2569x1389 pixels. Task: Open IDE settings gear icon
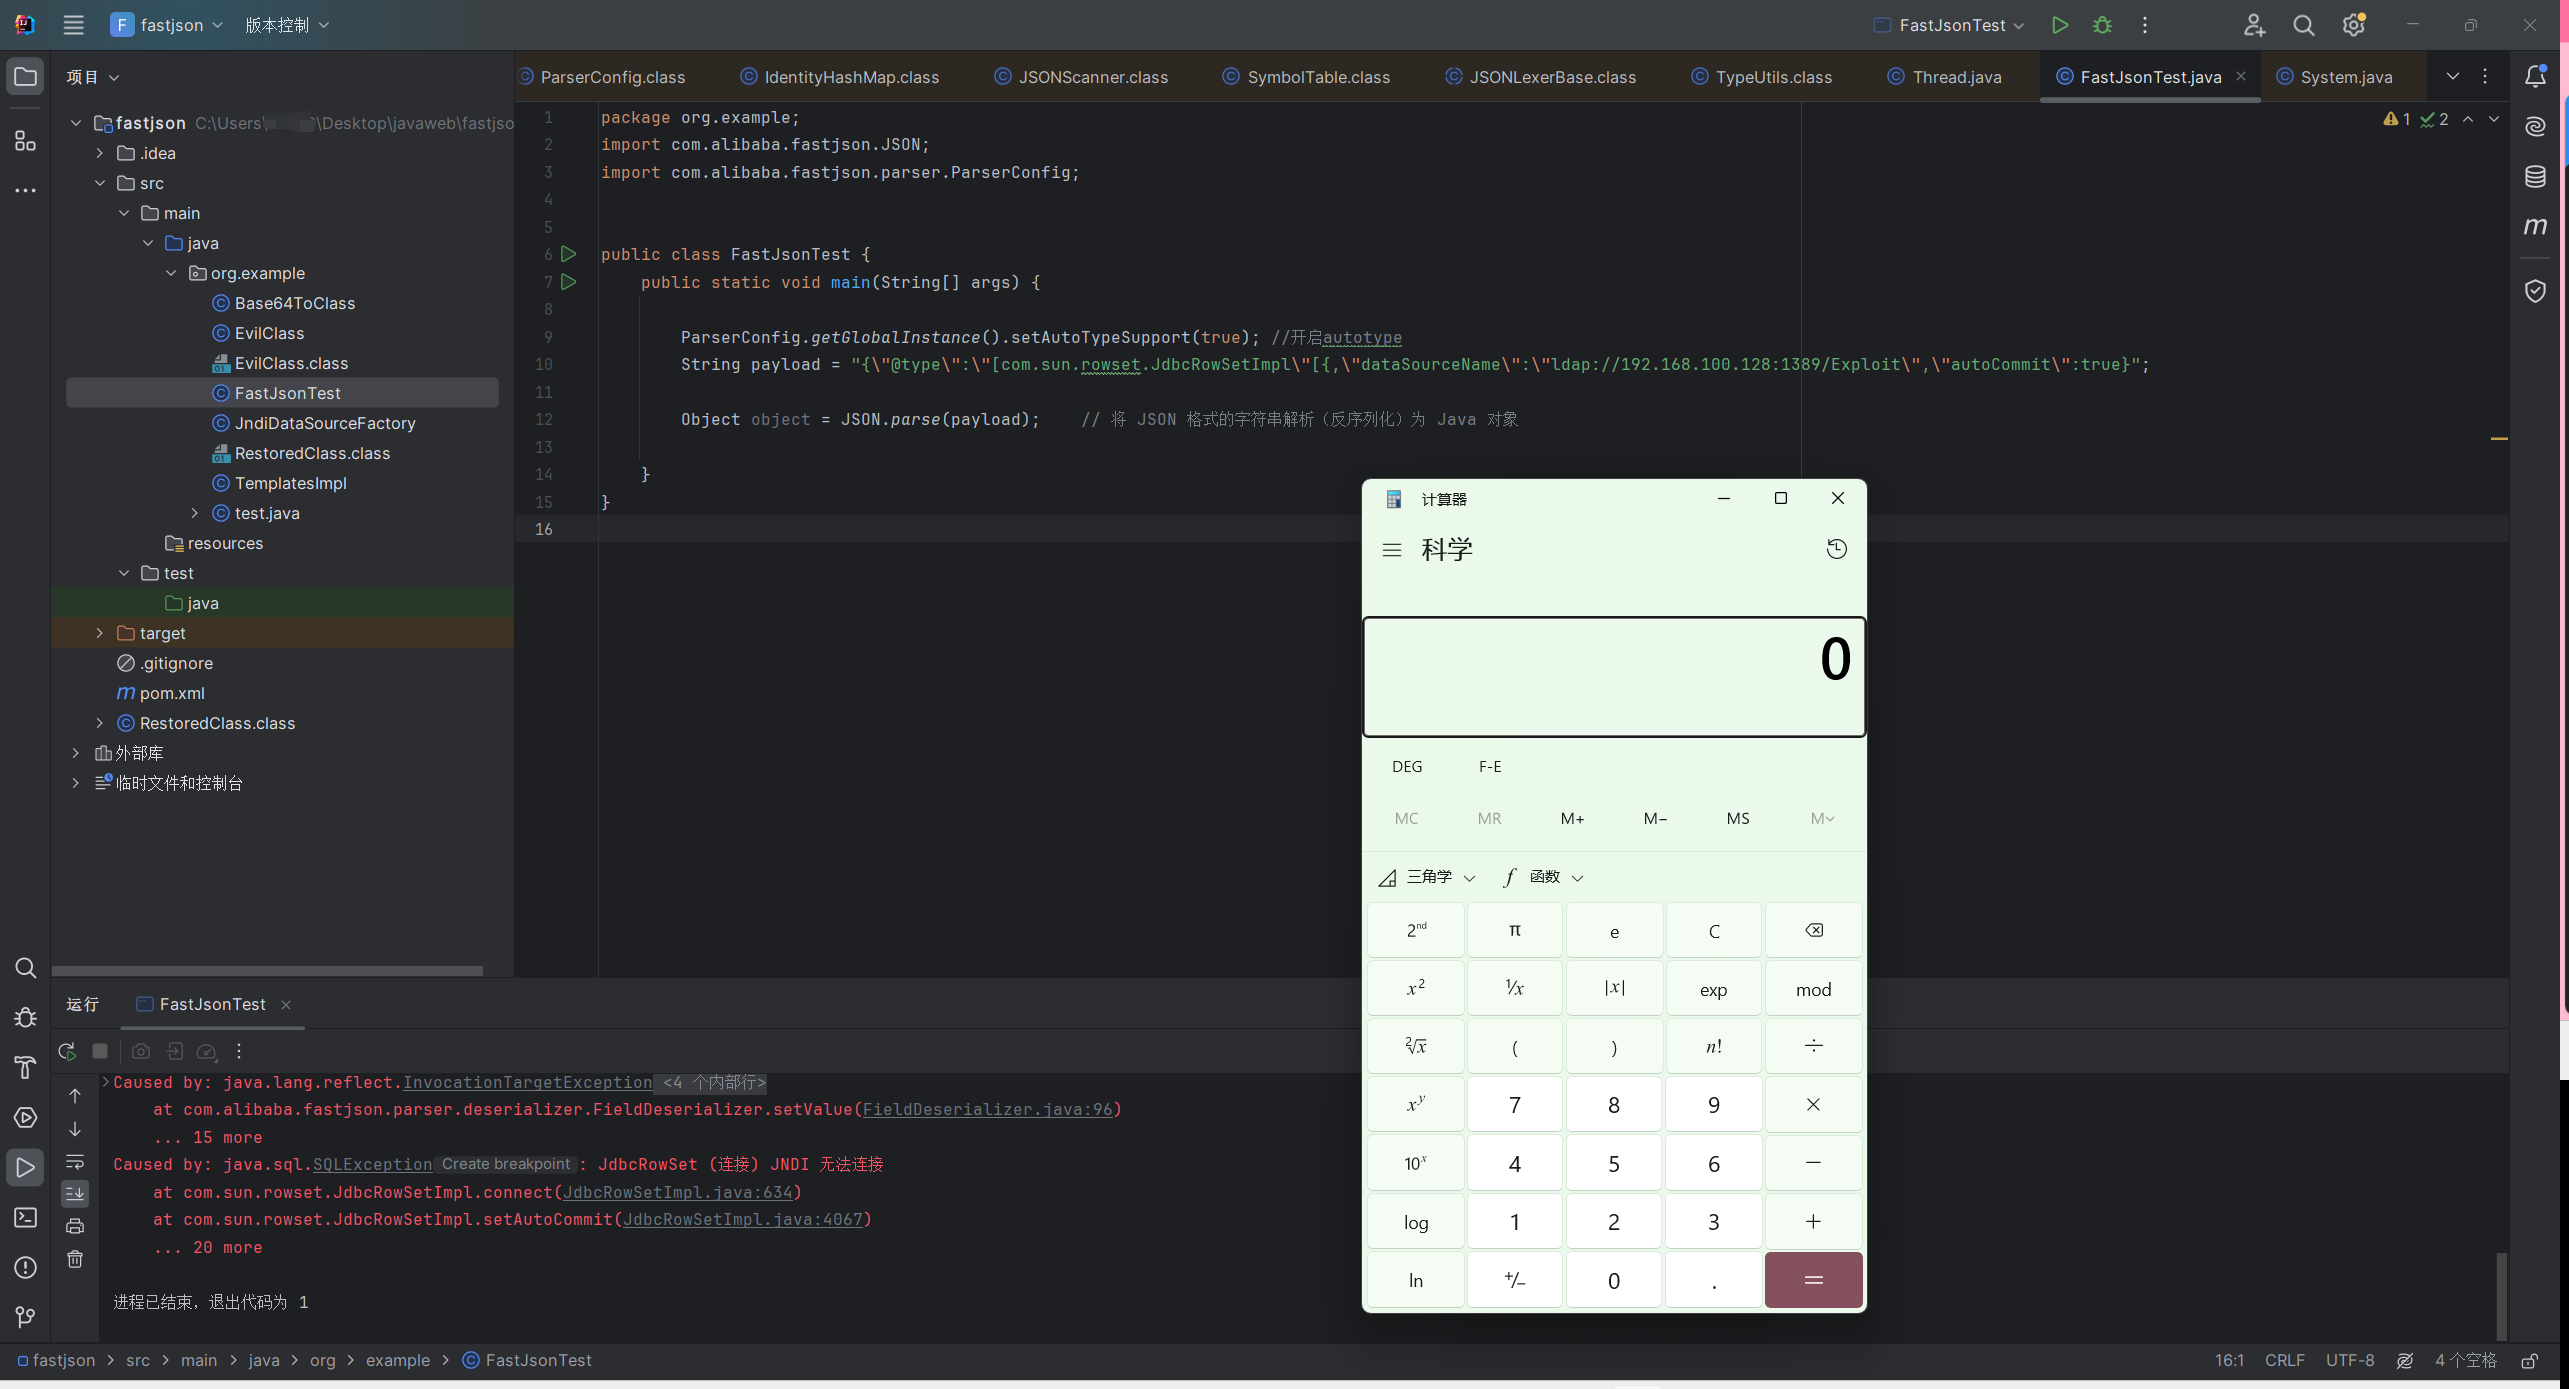pos(2354,25)
